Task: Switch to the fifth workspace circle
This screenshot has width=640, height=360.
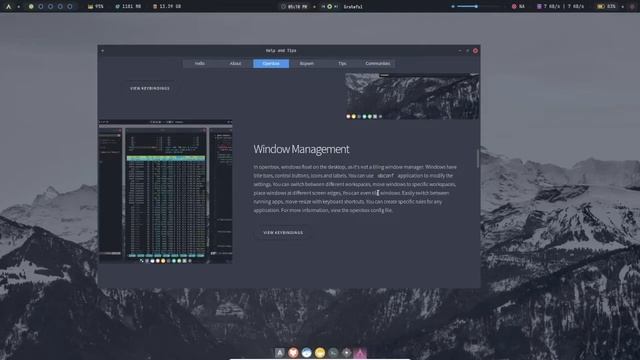Action: pos(70,7)
